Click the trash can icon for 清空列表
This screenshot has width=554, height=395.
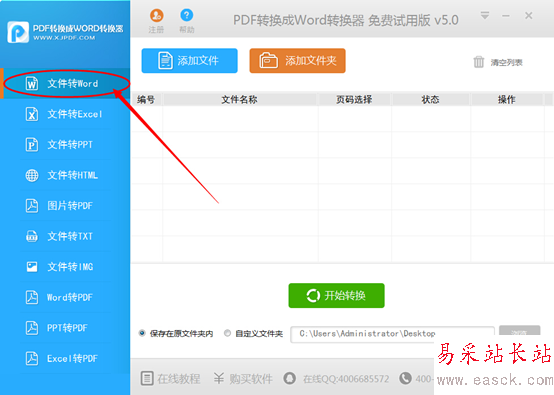tap(479, 62)
